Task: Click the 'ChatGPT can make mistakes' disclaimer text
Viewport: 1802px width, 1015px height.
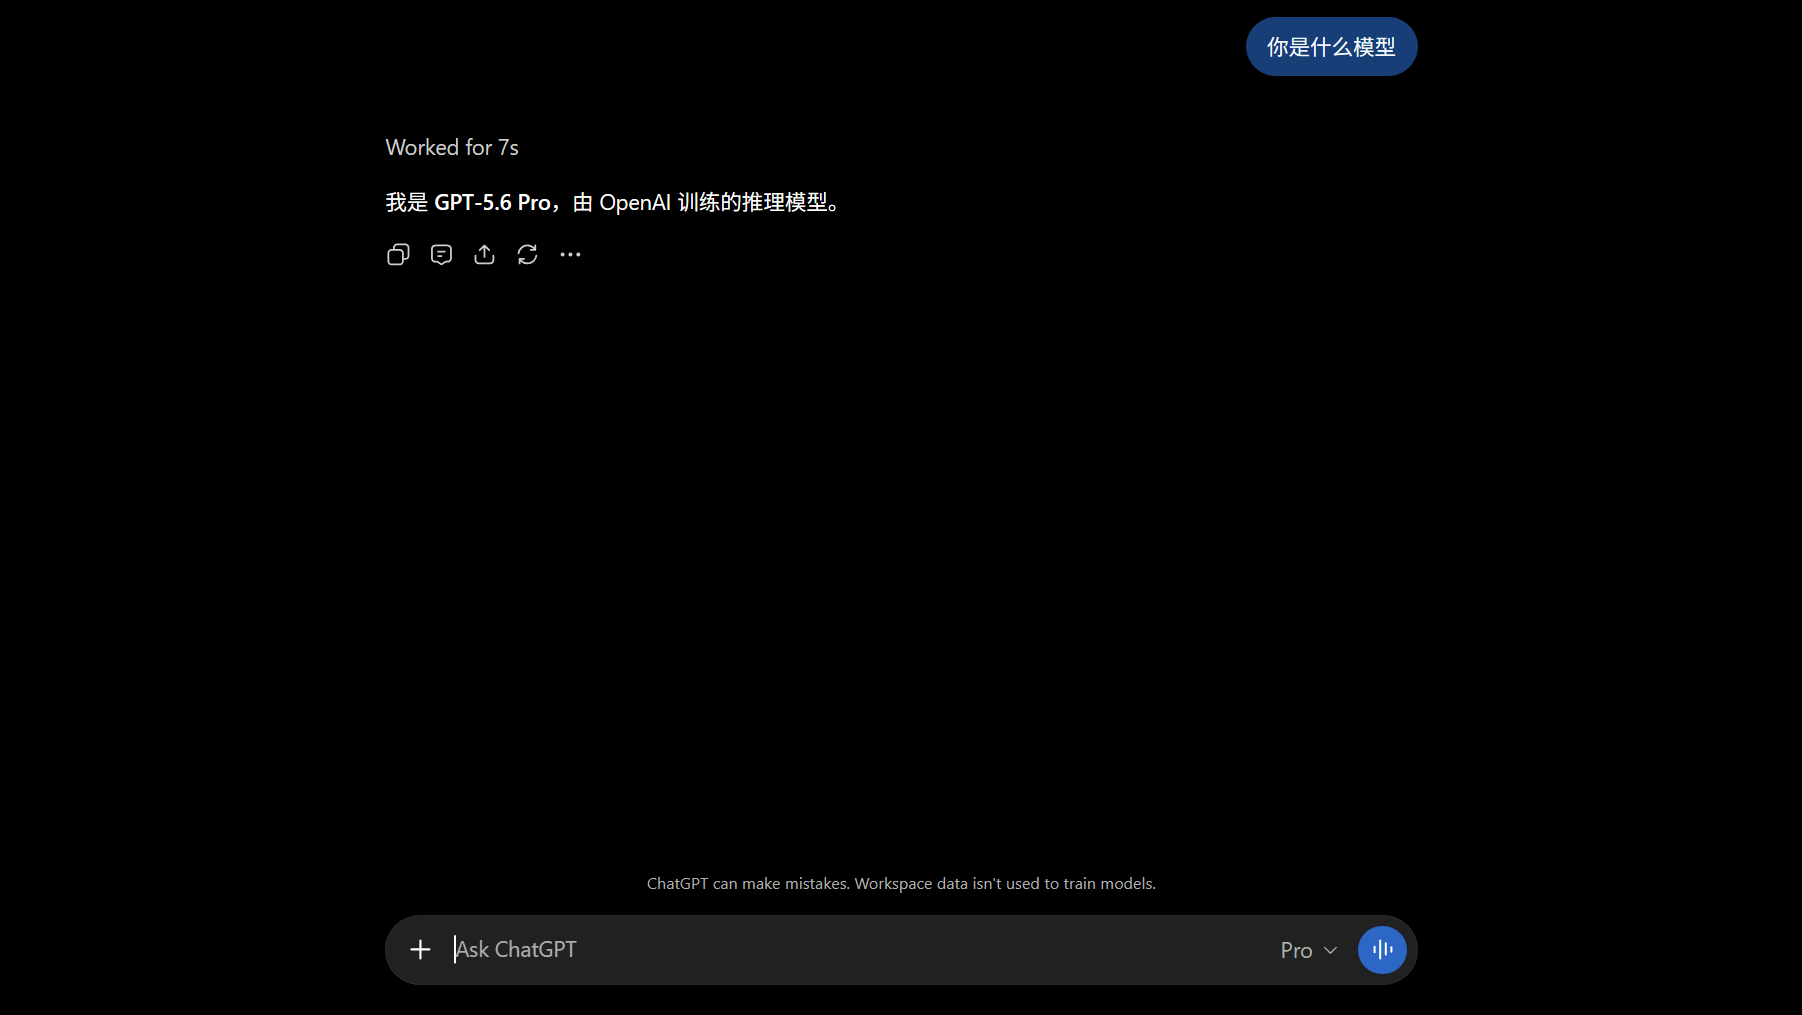Action: [x=901, y=884]
